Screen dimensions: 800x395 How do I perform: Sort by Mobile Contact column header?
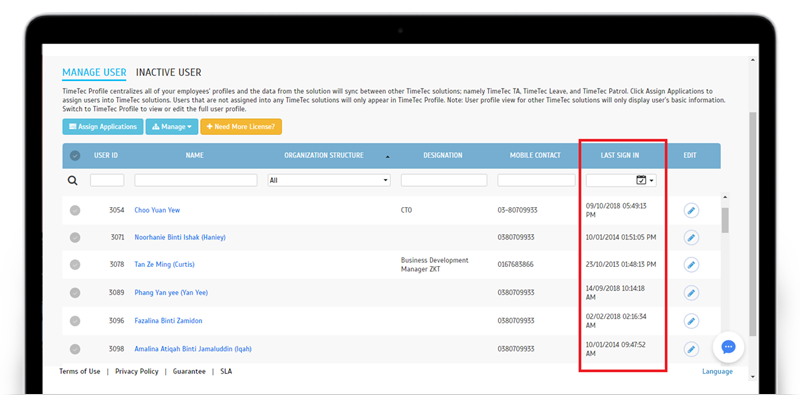tap(535, 156)
